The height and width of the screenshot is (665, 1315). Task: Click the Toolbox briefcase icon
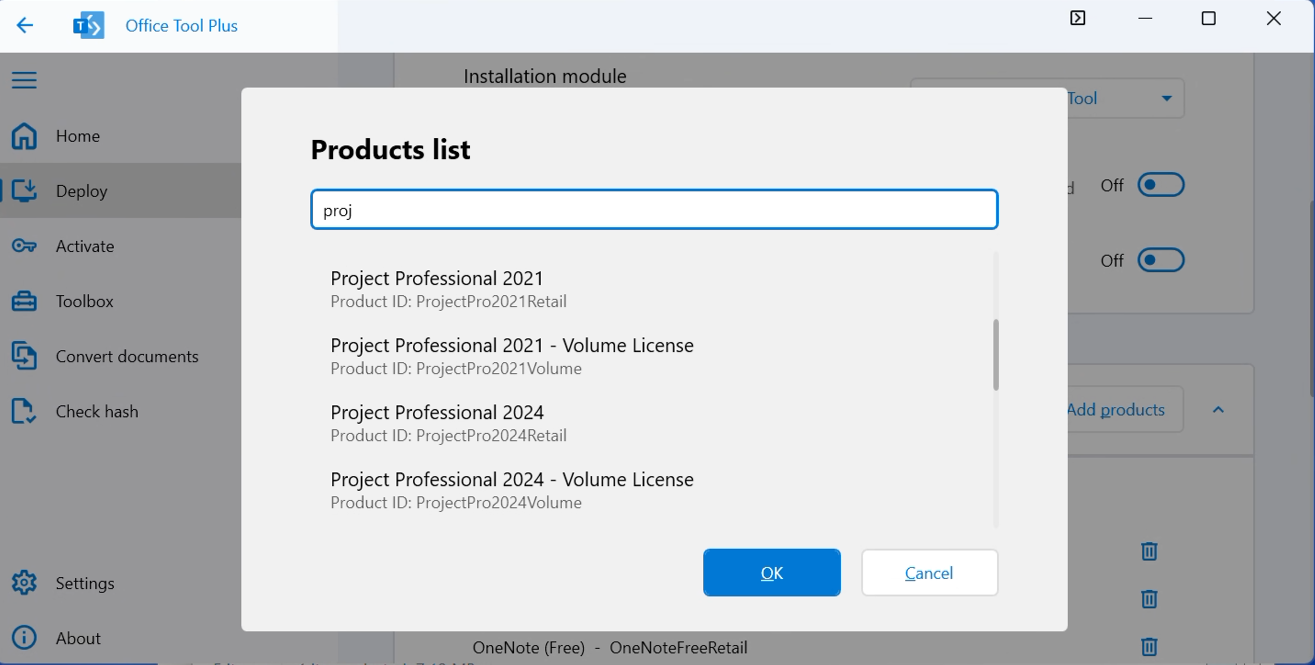[24, 301]
